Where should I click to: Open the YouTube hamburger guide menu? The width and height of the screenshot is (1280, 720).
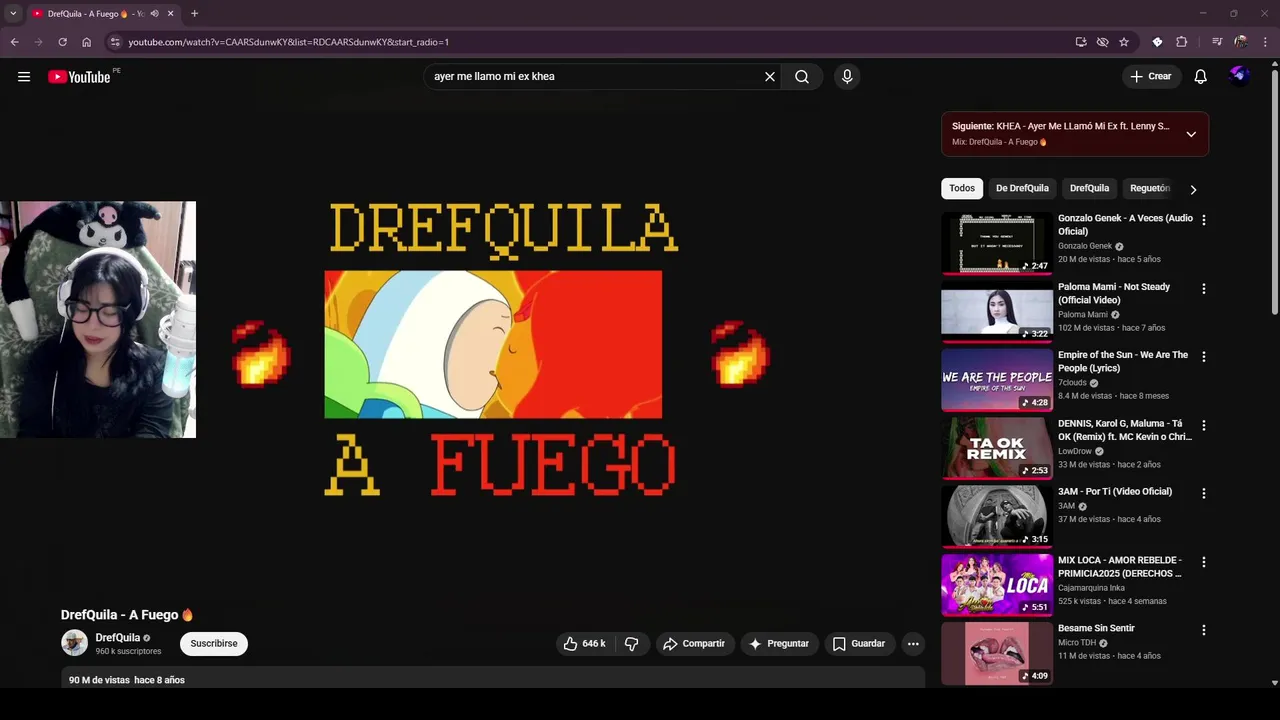click(24, 77)
